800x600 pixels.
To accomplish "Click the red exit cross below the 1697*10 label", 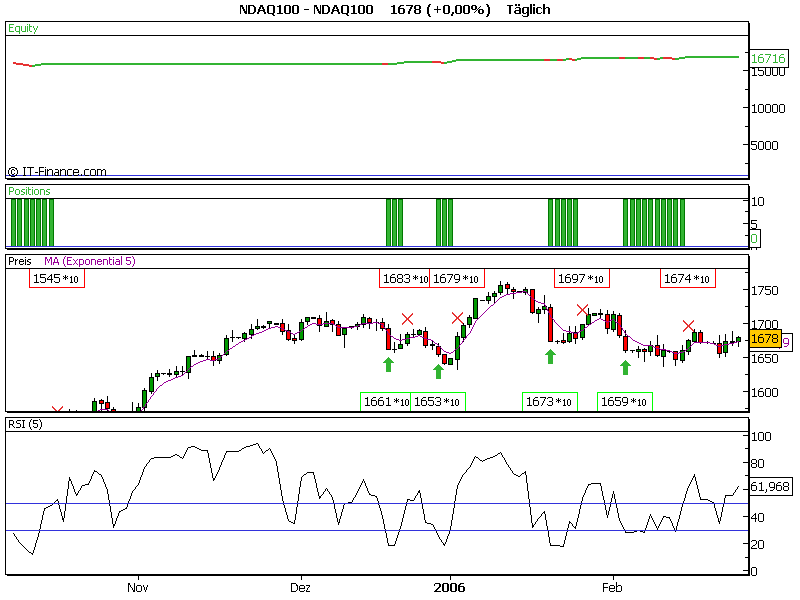I will 582,310.
